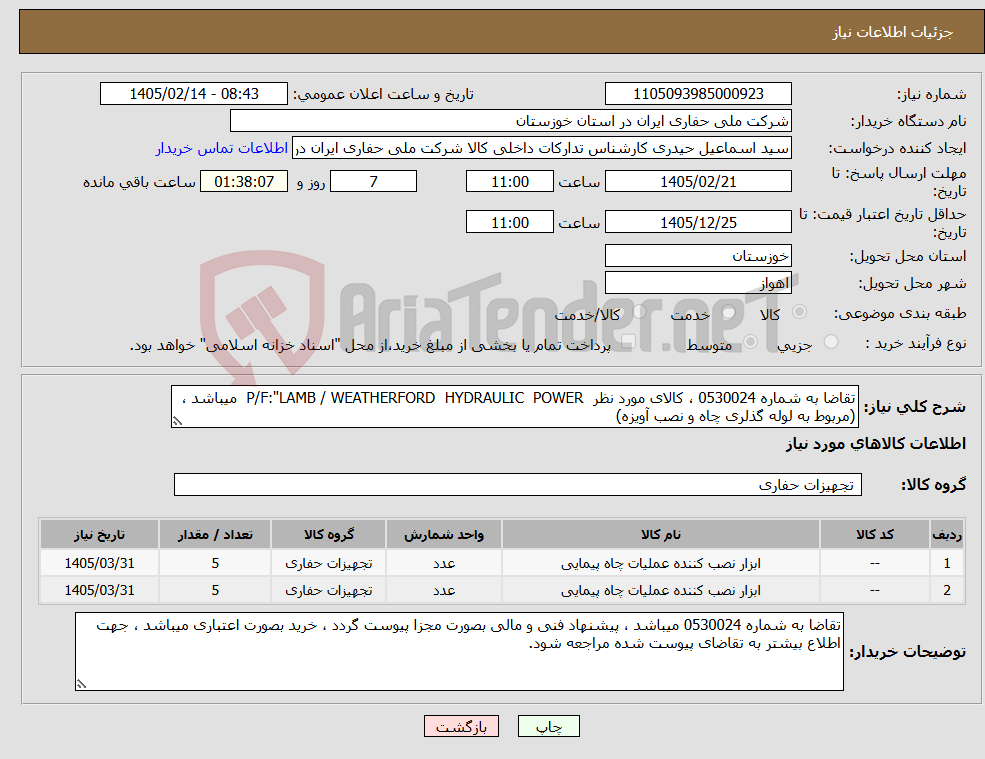Select the کالا radio button
Image resolution: width=985 pixels, height=759 pixels.
coord(800,312)
